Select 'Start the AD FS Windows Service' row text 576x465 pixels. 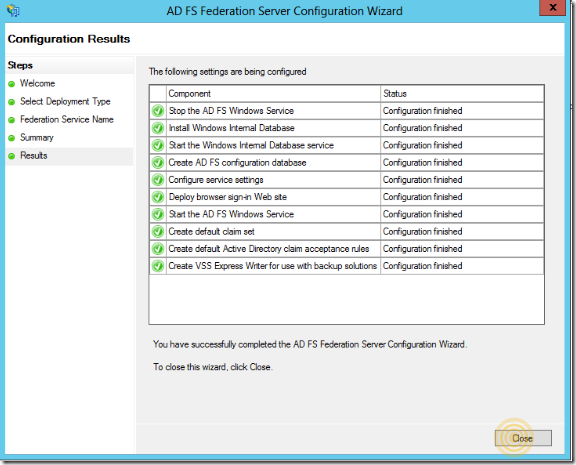231,214
